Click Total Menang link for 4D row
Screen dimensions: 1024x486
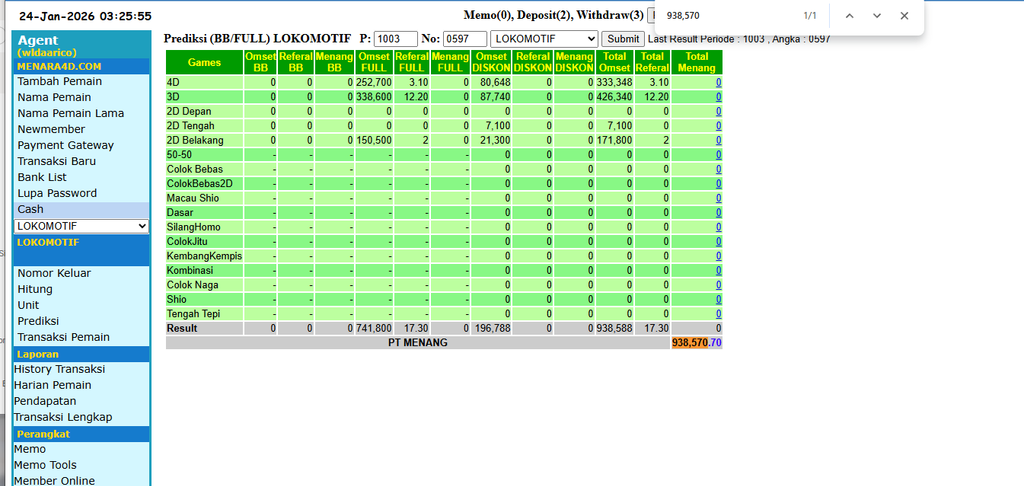tap(718, 82)
